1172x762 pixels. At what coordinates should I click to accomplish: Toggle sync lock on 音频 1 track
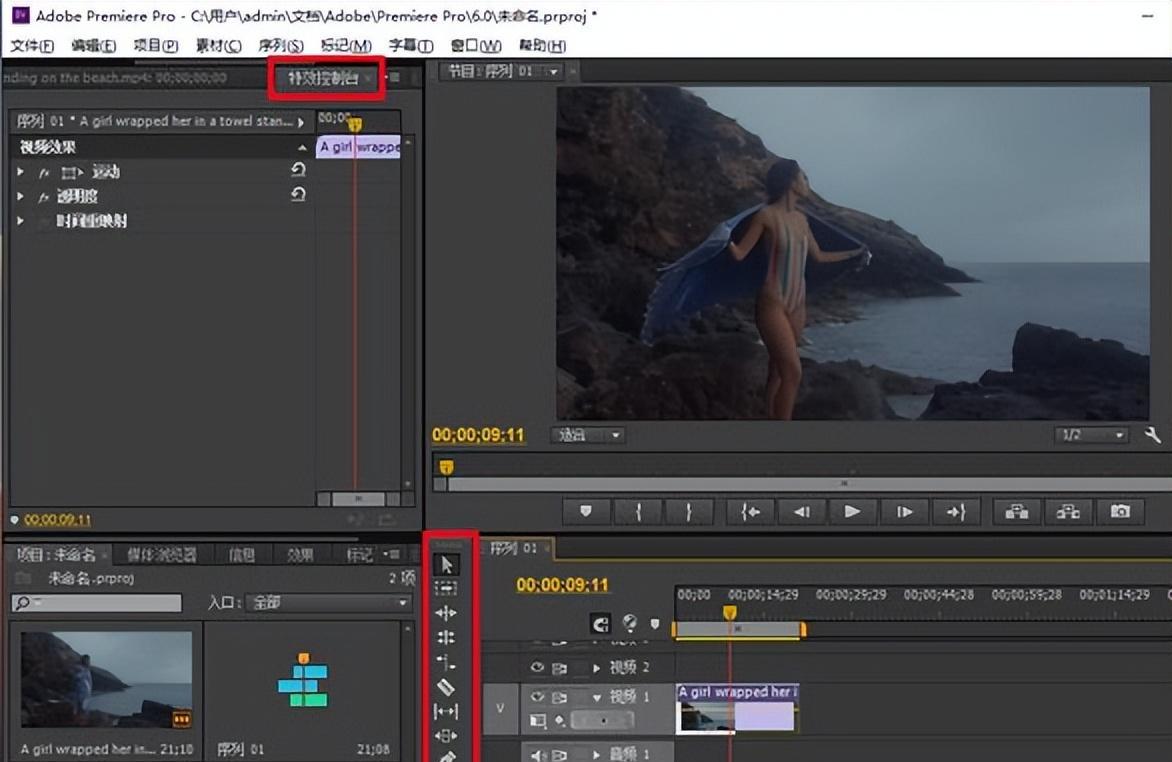click(559, 755)
